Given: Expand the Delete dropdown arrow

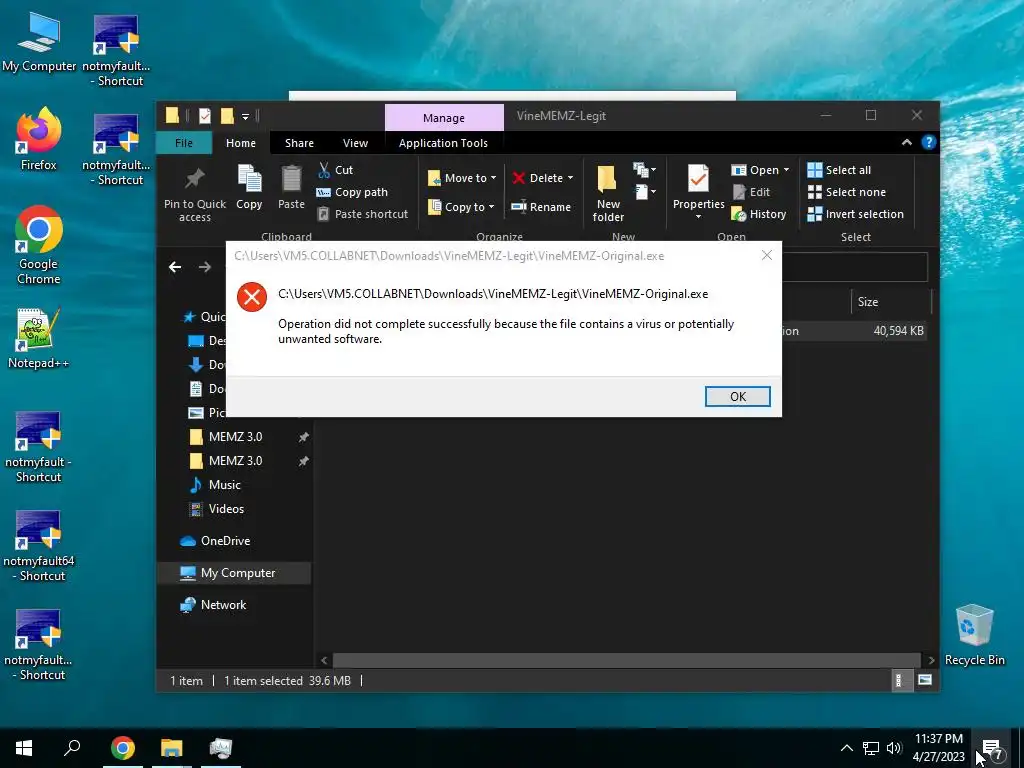Looking at the screenshot, I should [570, 178].
